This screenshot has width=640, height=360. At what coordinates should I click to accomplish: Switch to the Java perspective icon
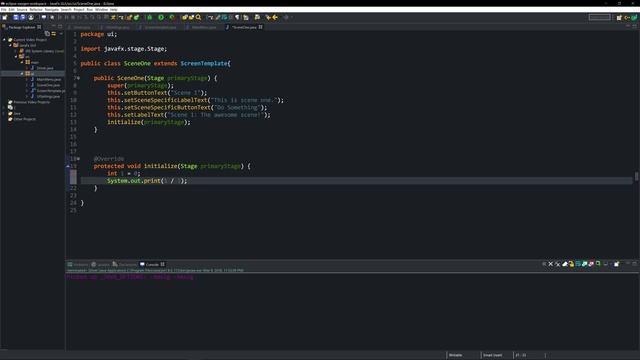coord(634,17)
